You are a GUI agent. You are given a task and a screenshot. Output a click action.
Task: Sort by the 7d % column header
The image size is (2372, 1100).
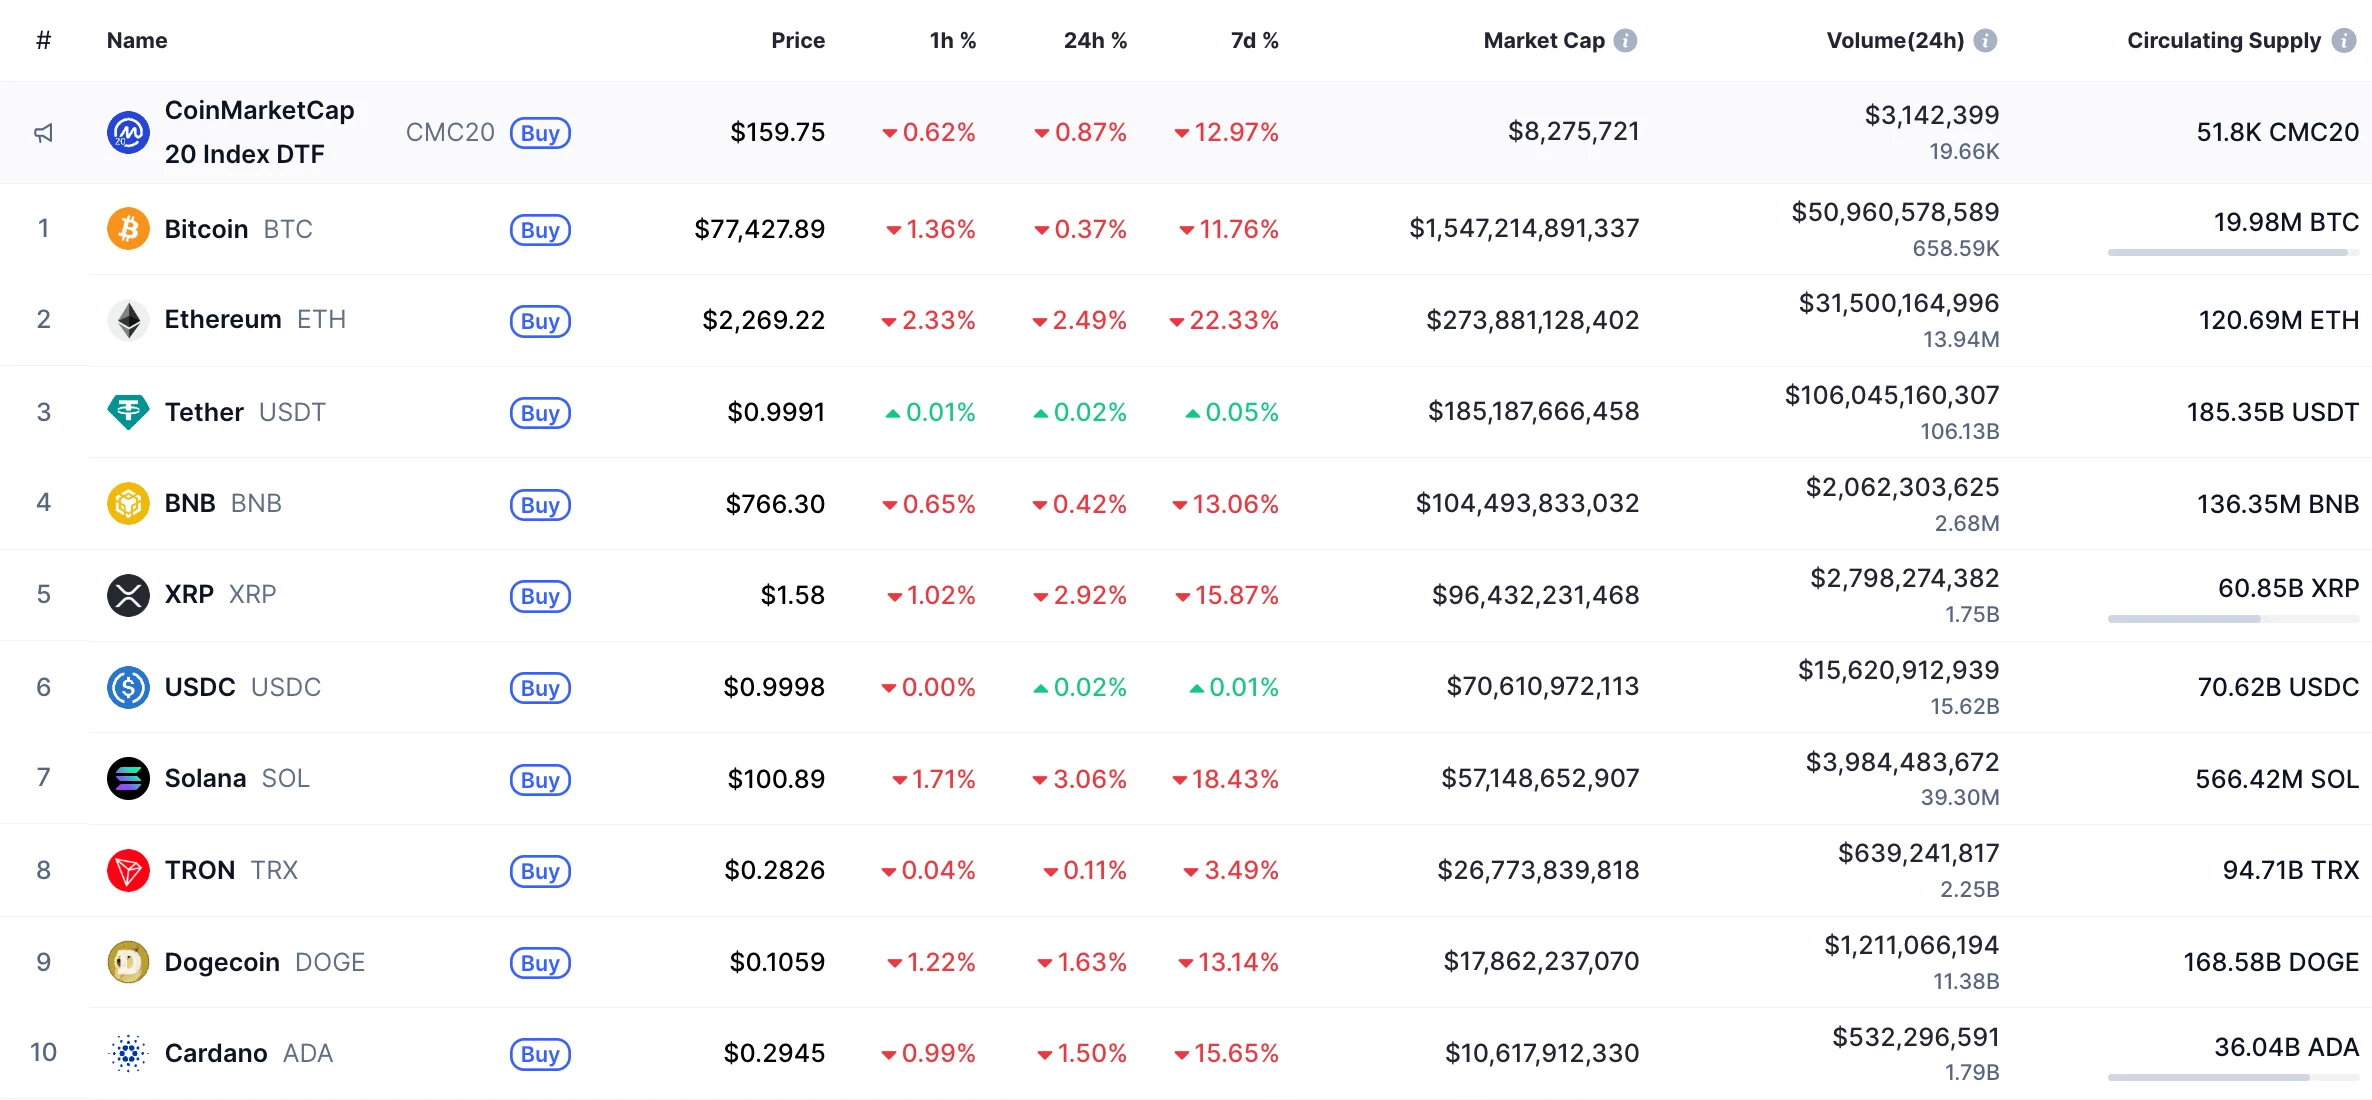pos(1254,41)
